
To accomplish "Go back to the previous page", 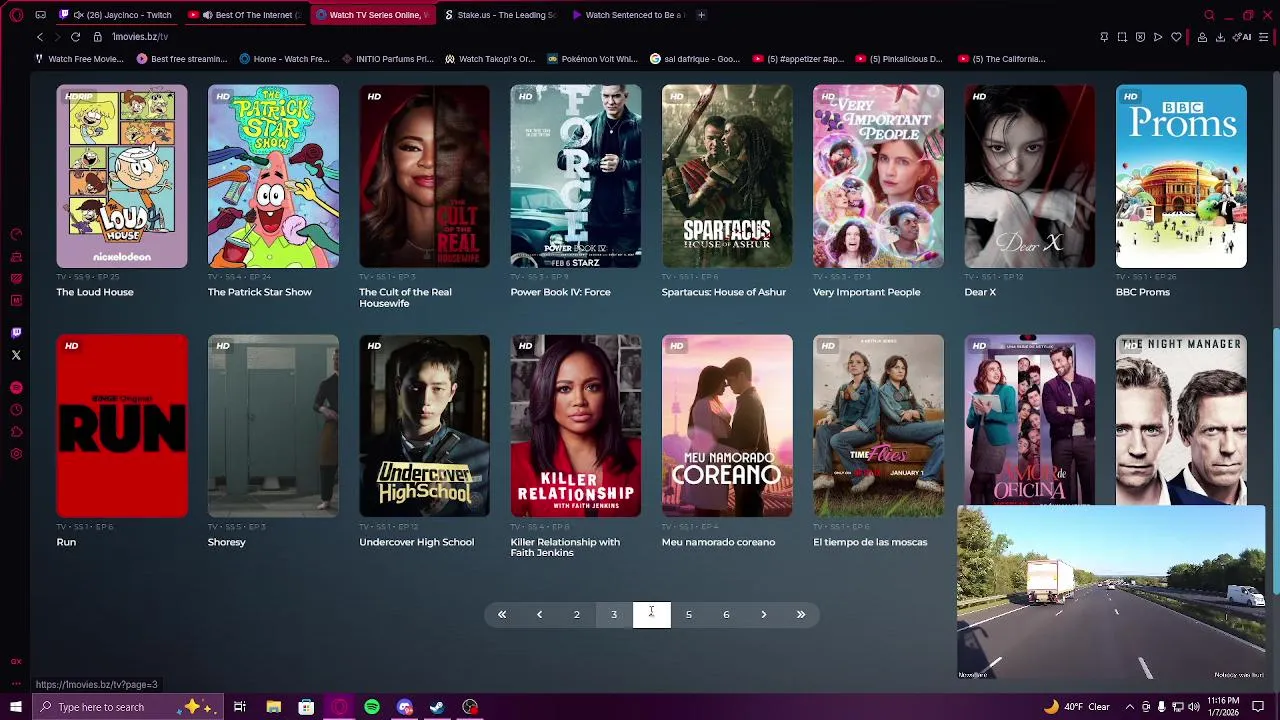I will [x=40, y=37].
